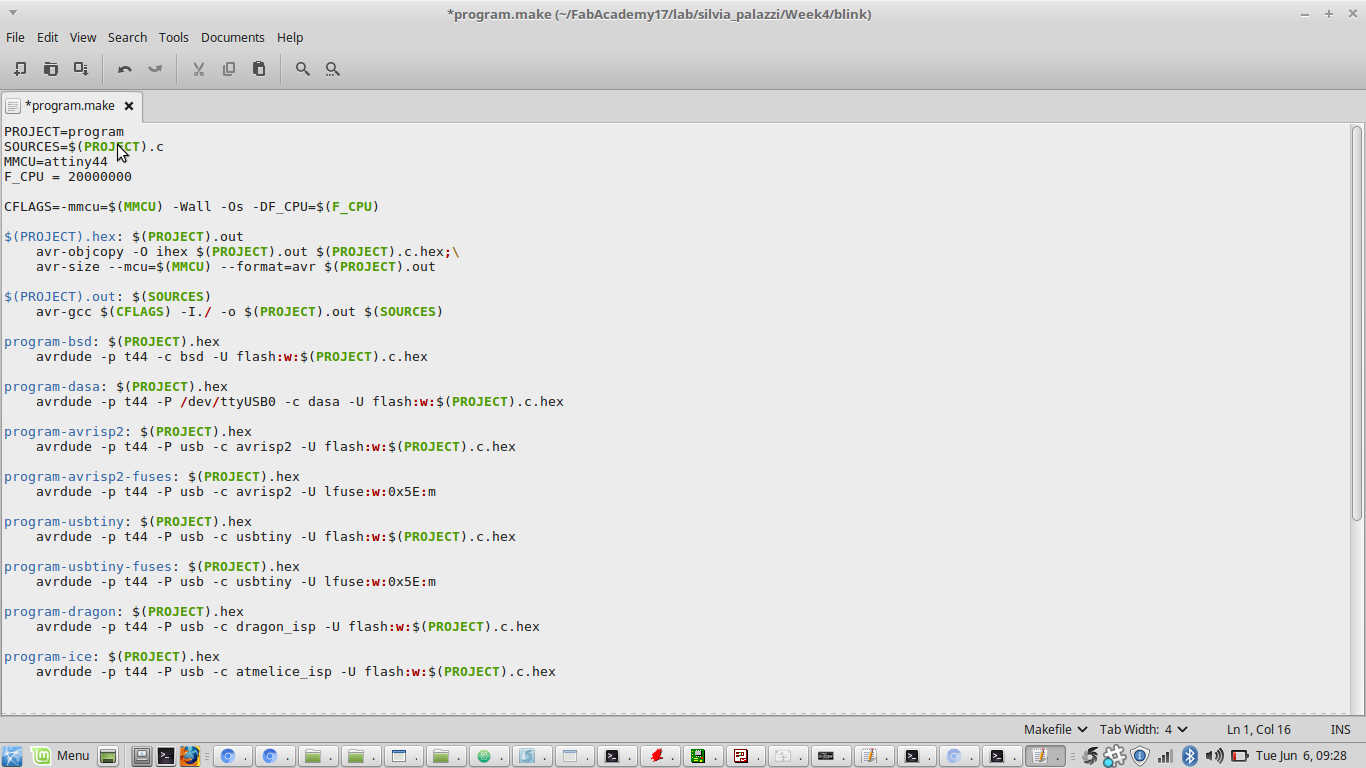Viewport: 1366px width, 768px height.
Task: Open the Tab Width dropdown
Action: pos(1143,729)
